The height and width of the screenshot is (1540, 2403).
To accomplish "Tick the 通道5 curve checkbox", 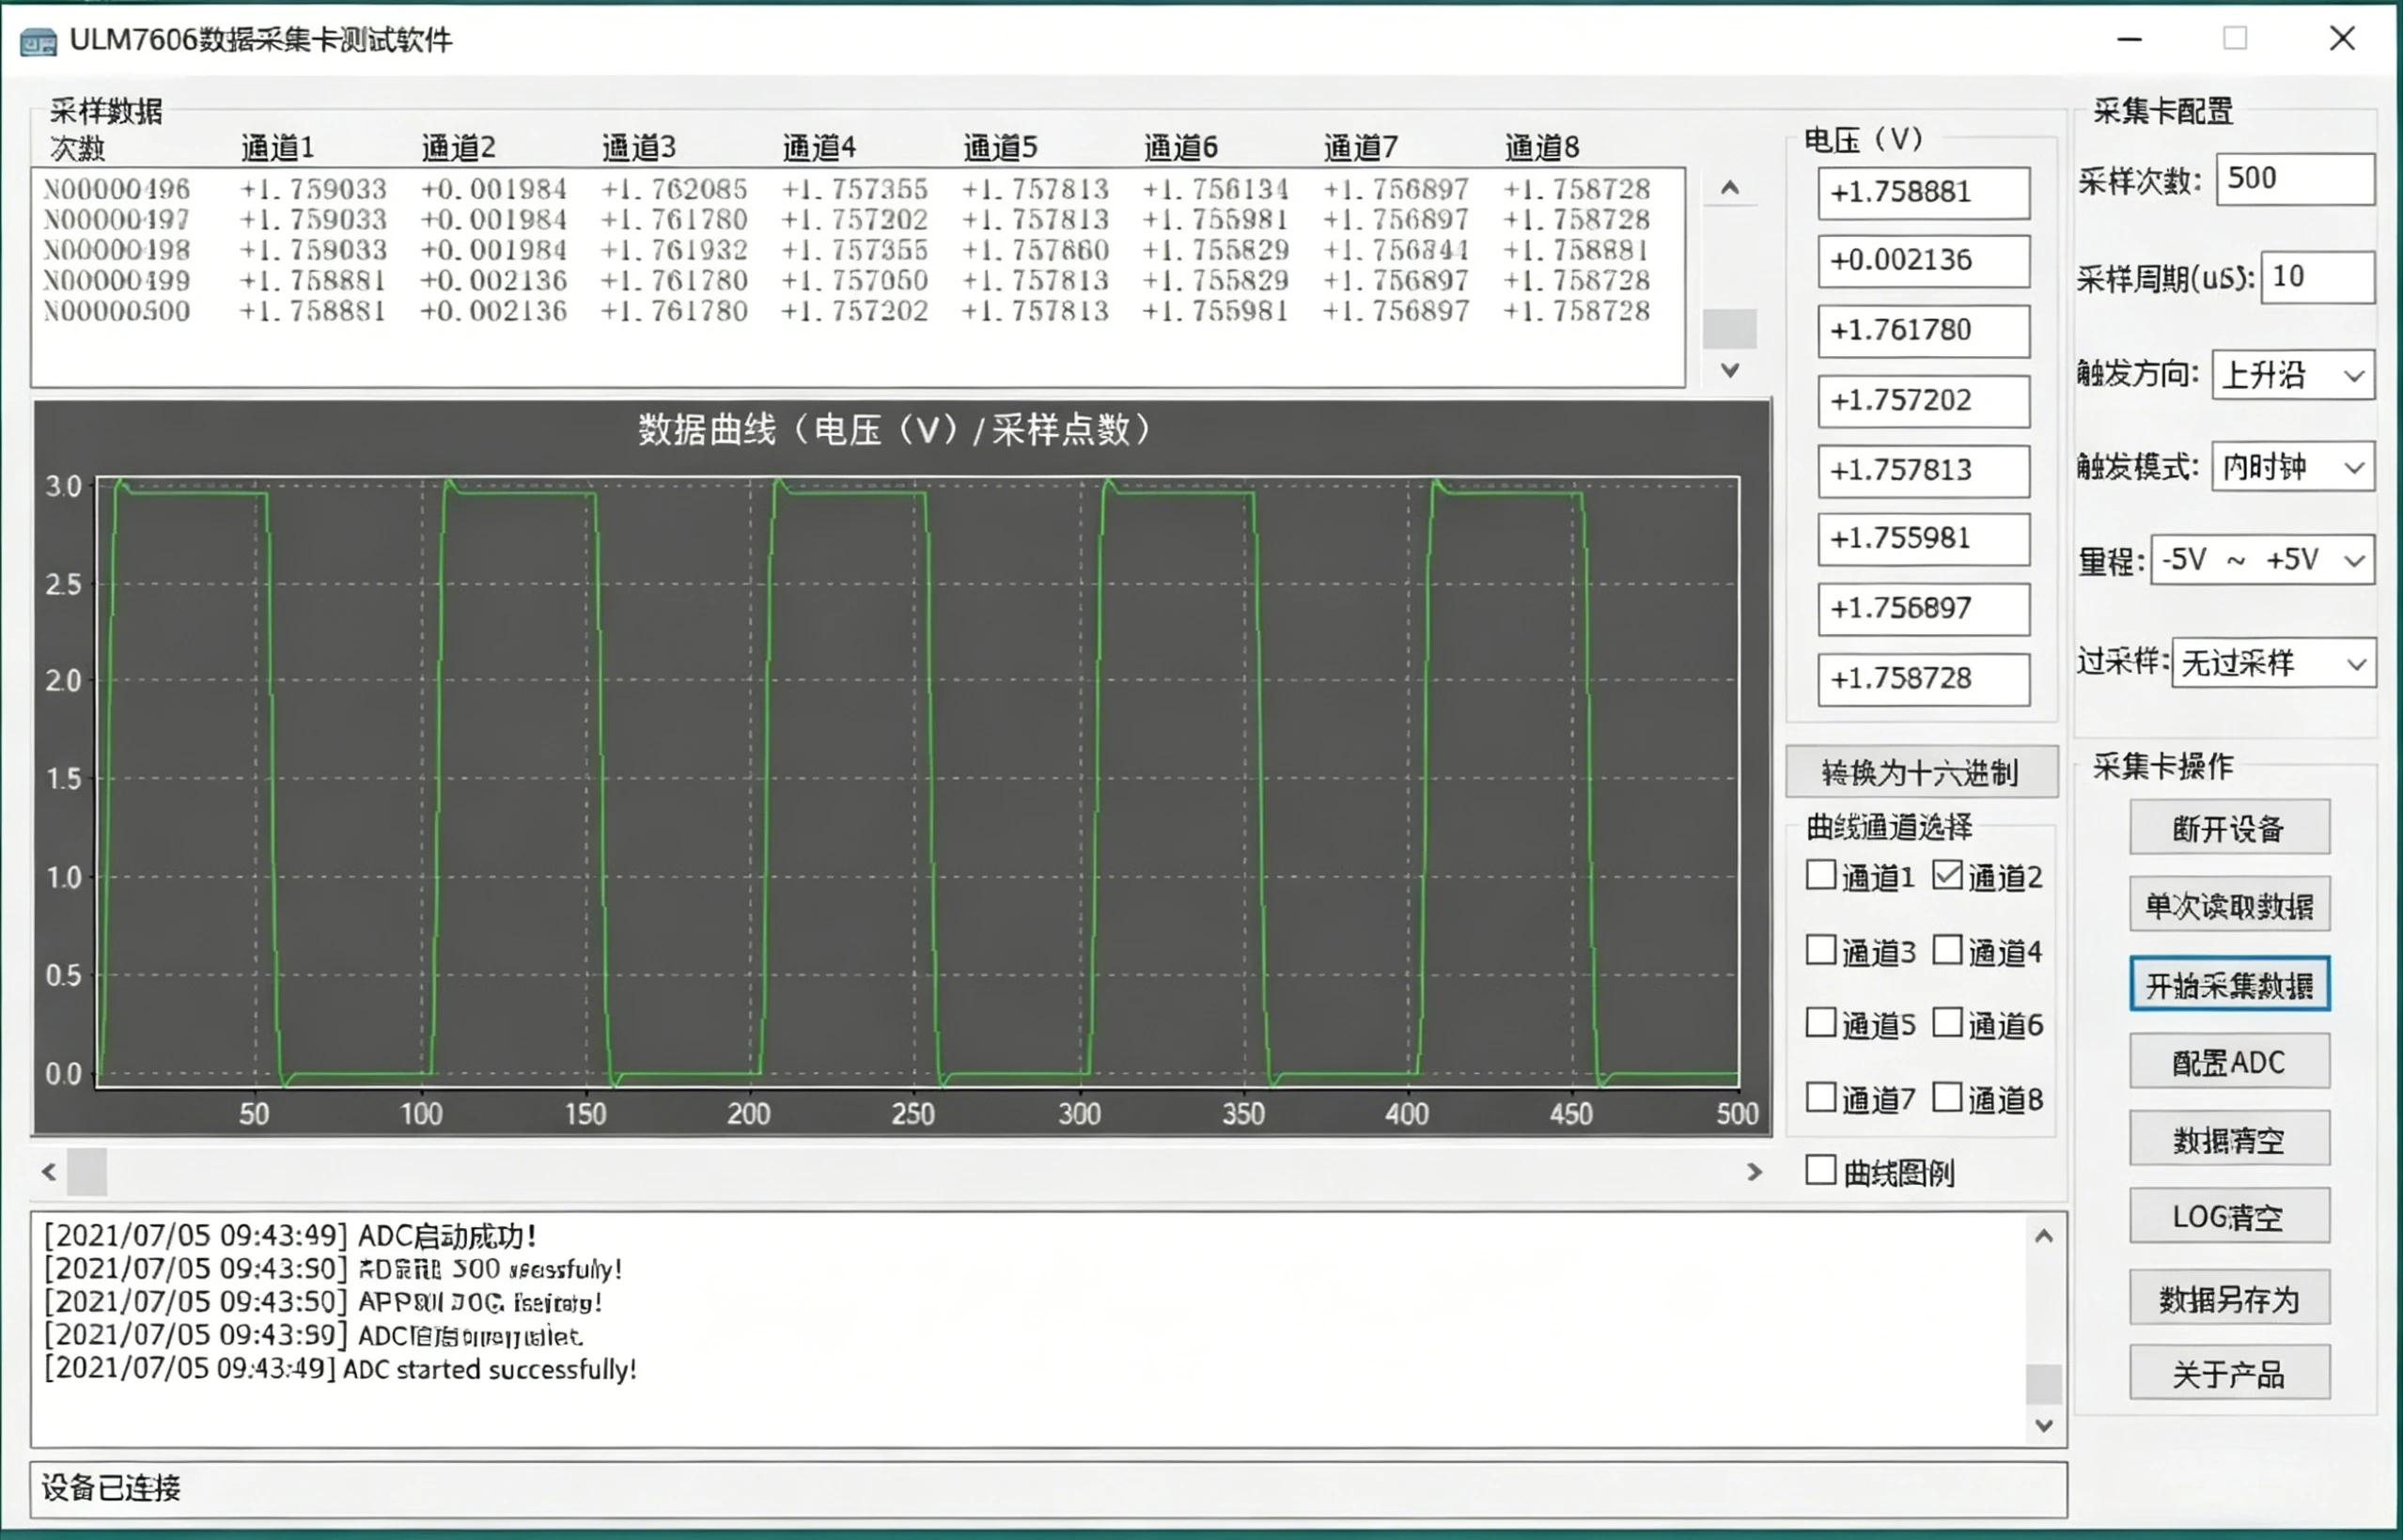I will [1821, 1023].
